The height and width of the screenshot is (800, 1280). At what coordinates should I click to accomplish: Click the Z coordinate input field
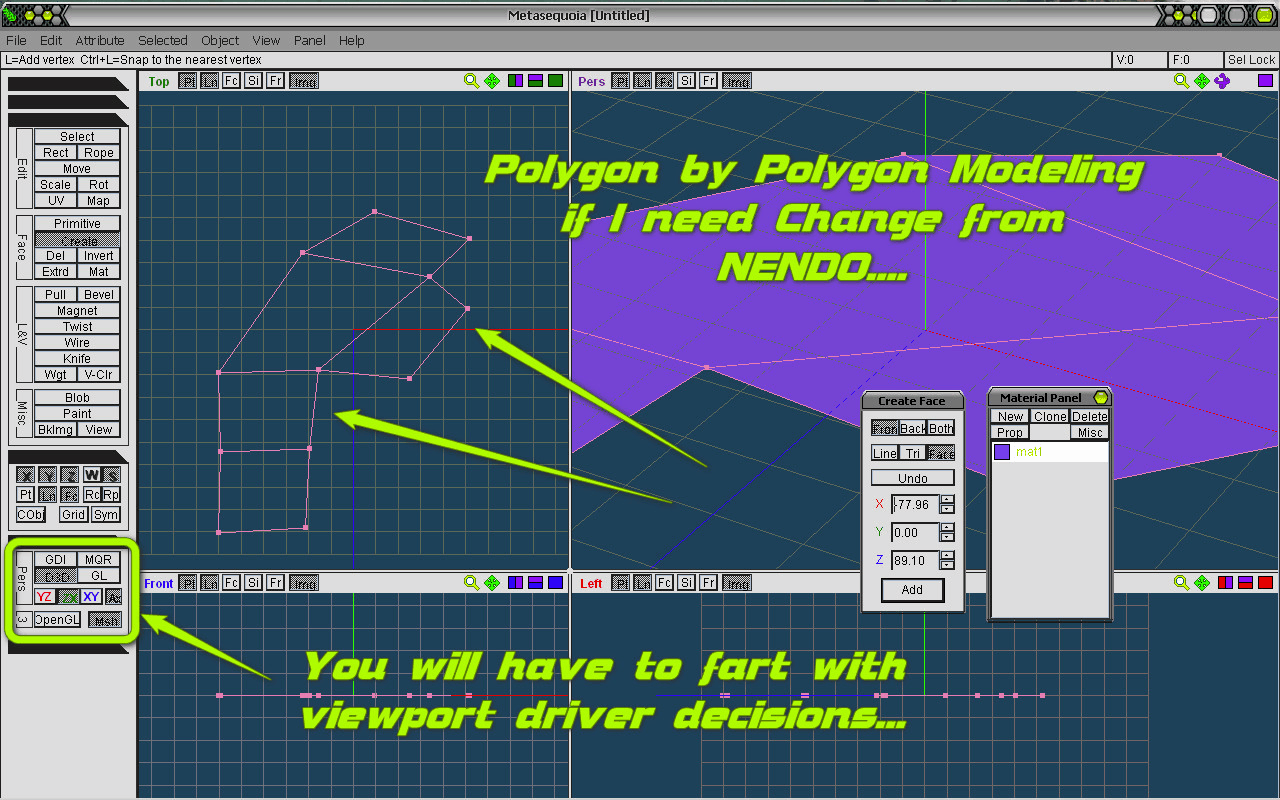click(915, 560)
